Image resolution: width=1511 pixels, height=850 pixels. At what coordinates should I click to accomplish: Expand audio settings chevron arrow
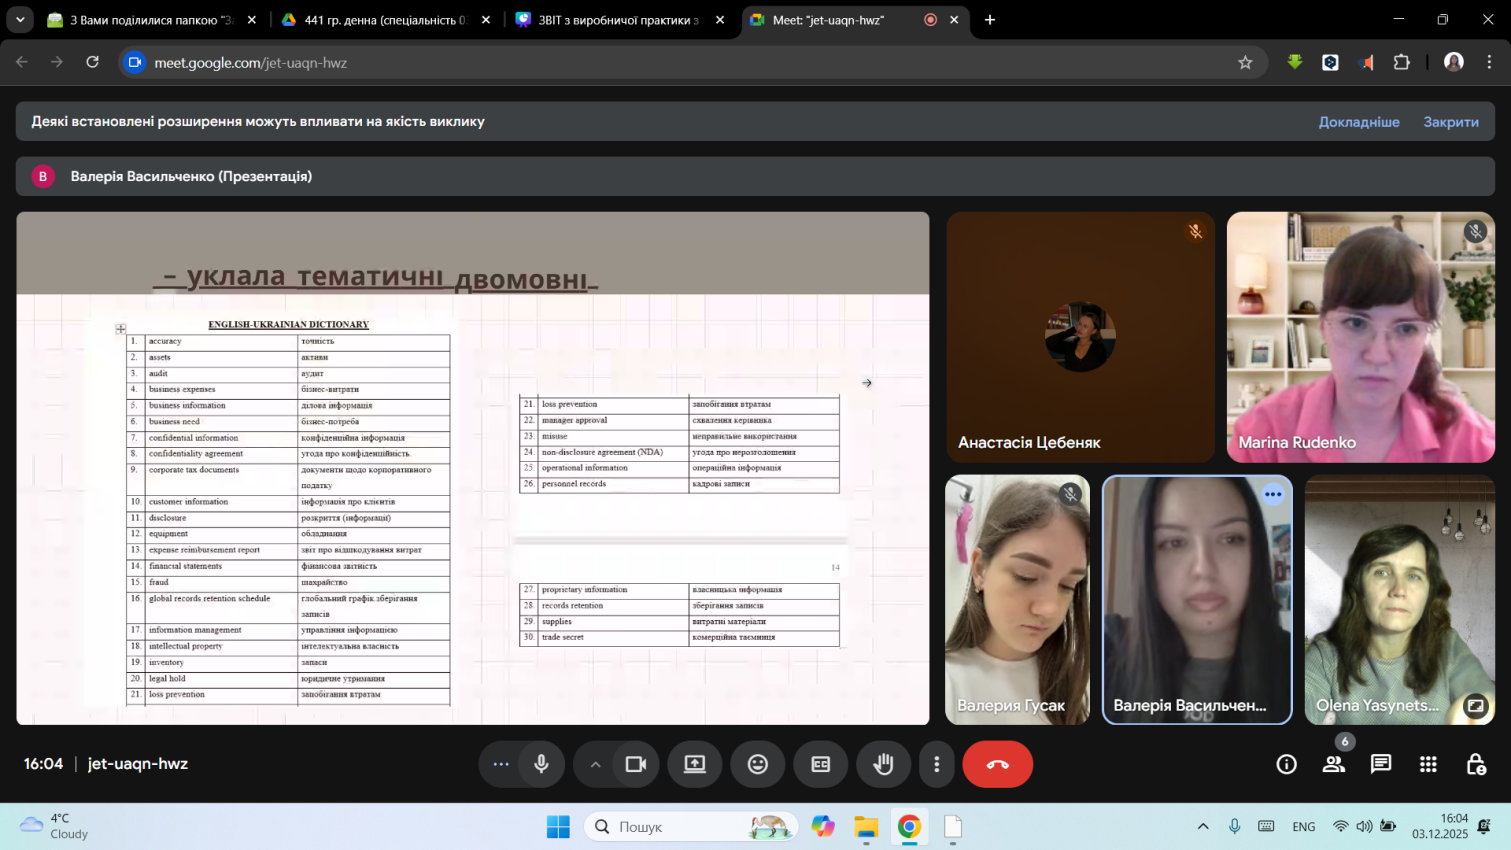point(595,764)
